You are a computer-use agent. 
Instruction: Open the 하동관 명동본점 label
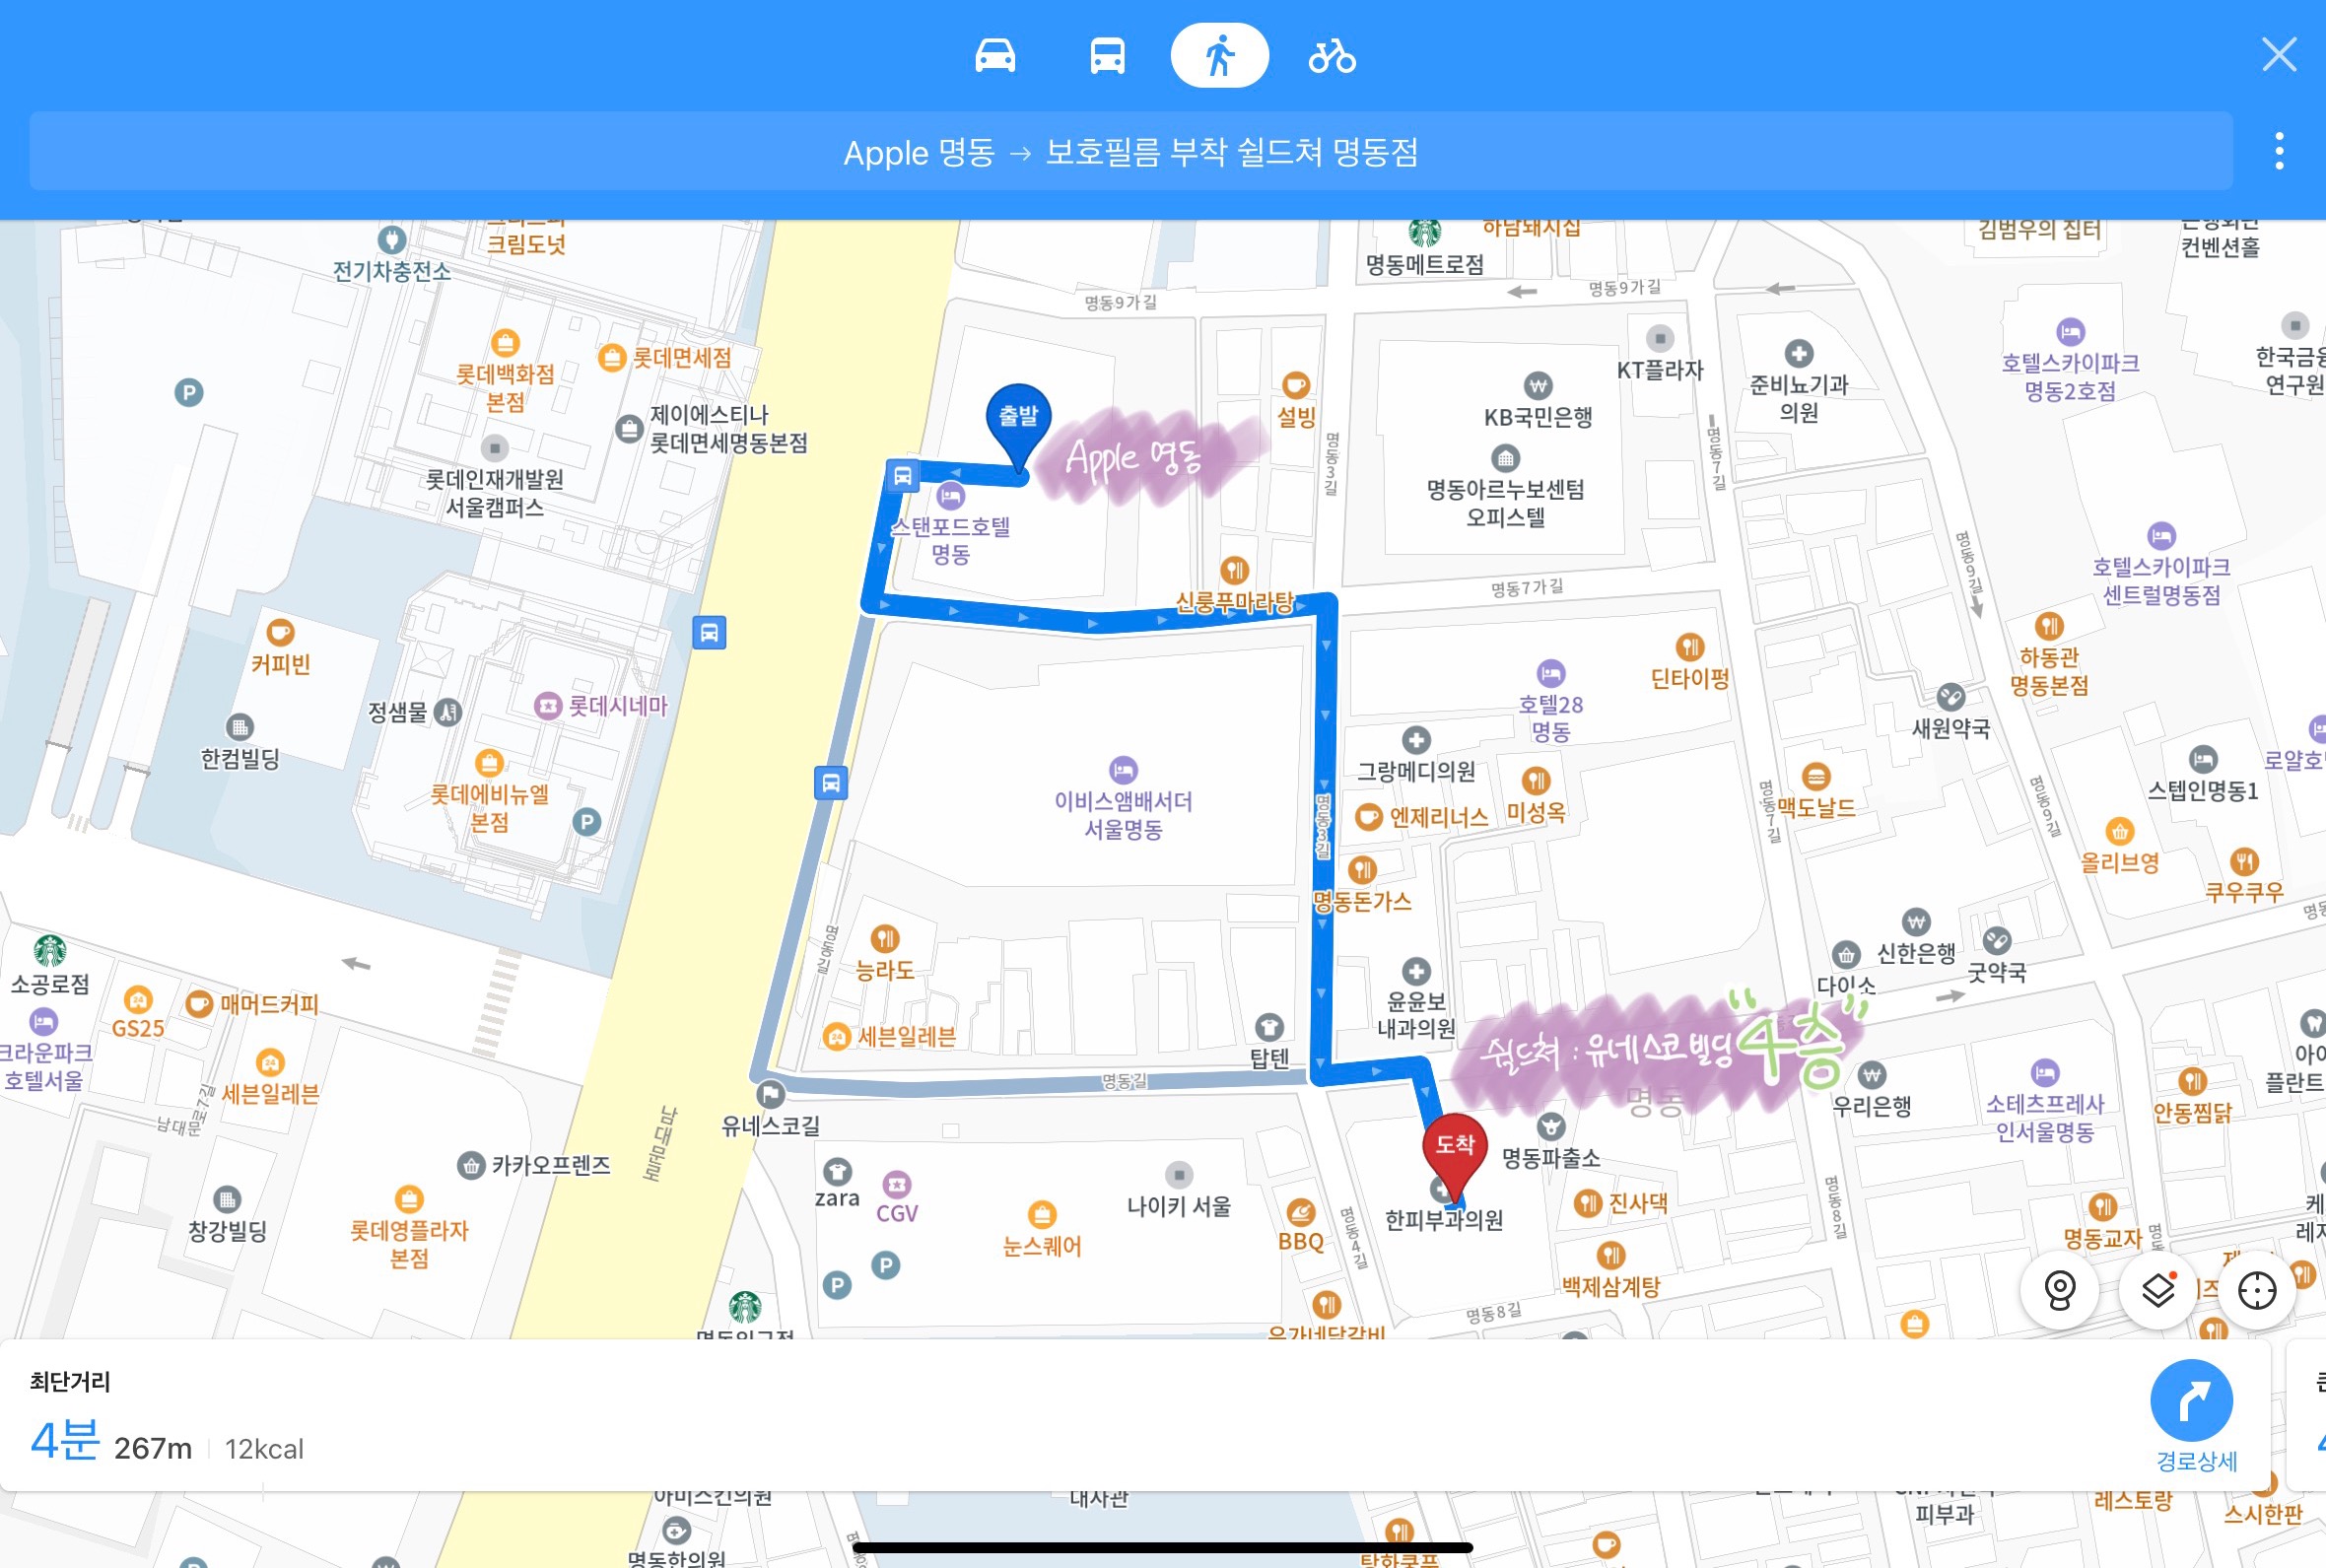[x=2048, y=671]
